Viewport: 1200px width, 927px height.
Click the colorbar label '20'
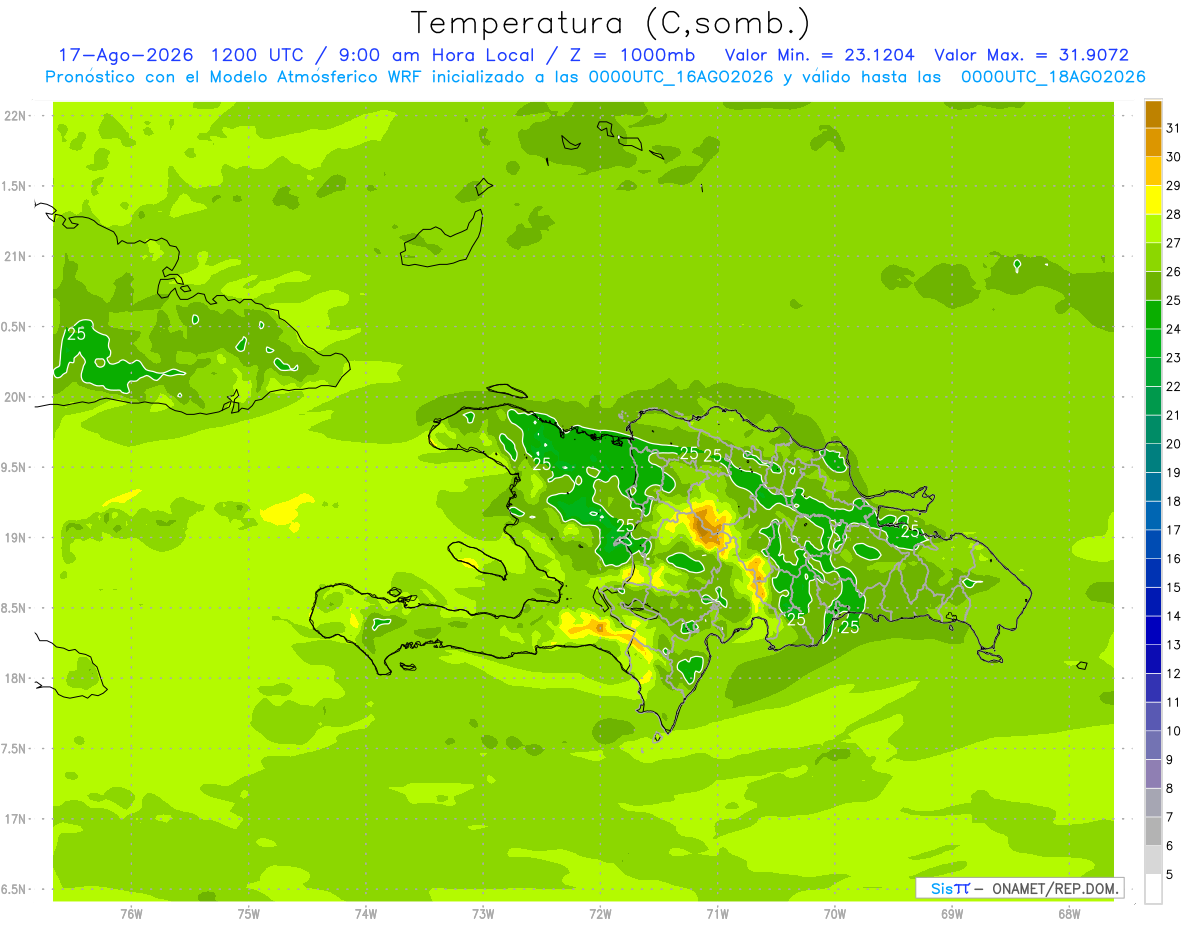click(x=1174, y=444)
